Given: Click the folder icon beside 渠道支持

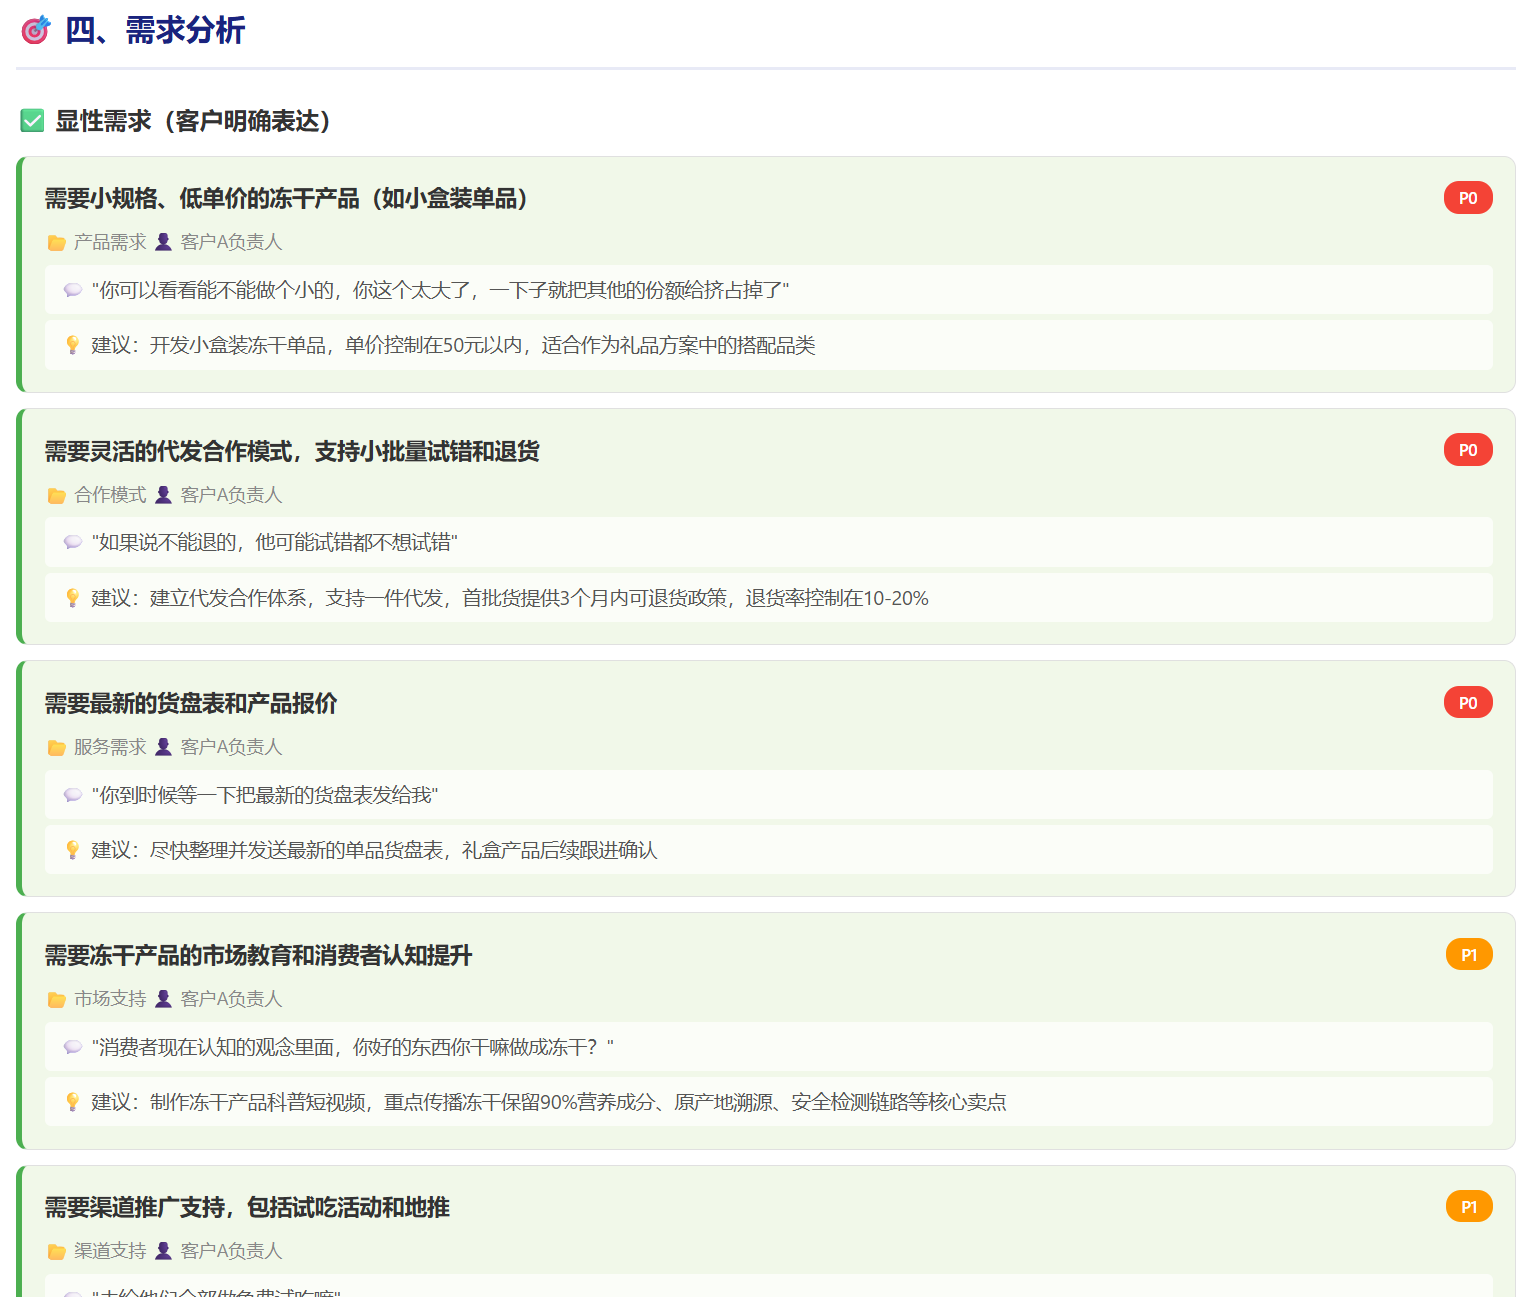Looking at the screenshot, I should pos(57,1252).
